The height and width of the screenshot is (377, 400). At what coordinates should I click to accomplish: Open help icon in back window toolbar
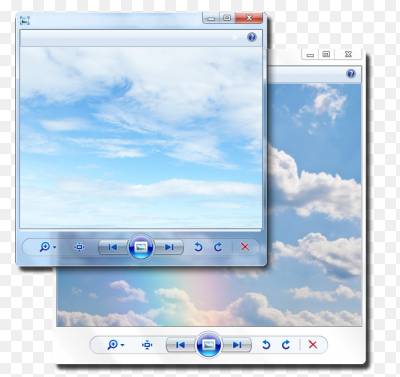click(x=351, y=74)
